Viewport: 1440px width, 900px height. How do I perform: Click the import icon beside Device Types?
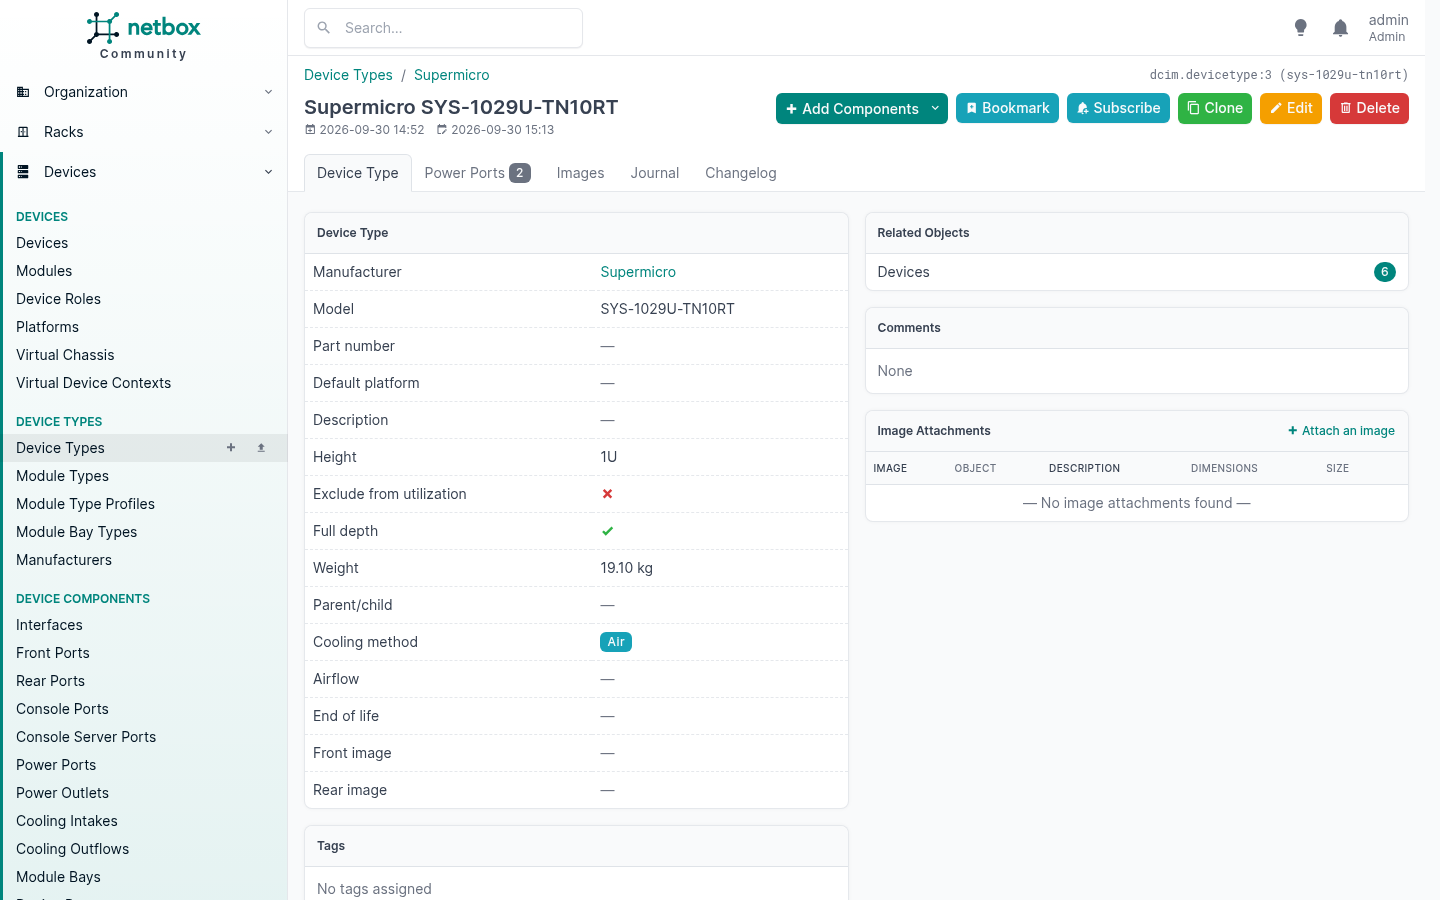[261, 448]
